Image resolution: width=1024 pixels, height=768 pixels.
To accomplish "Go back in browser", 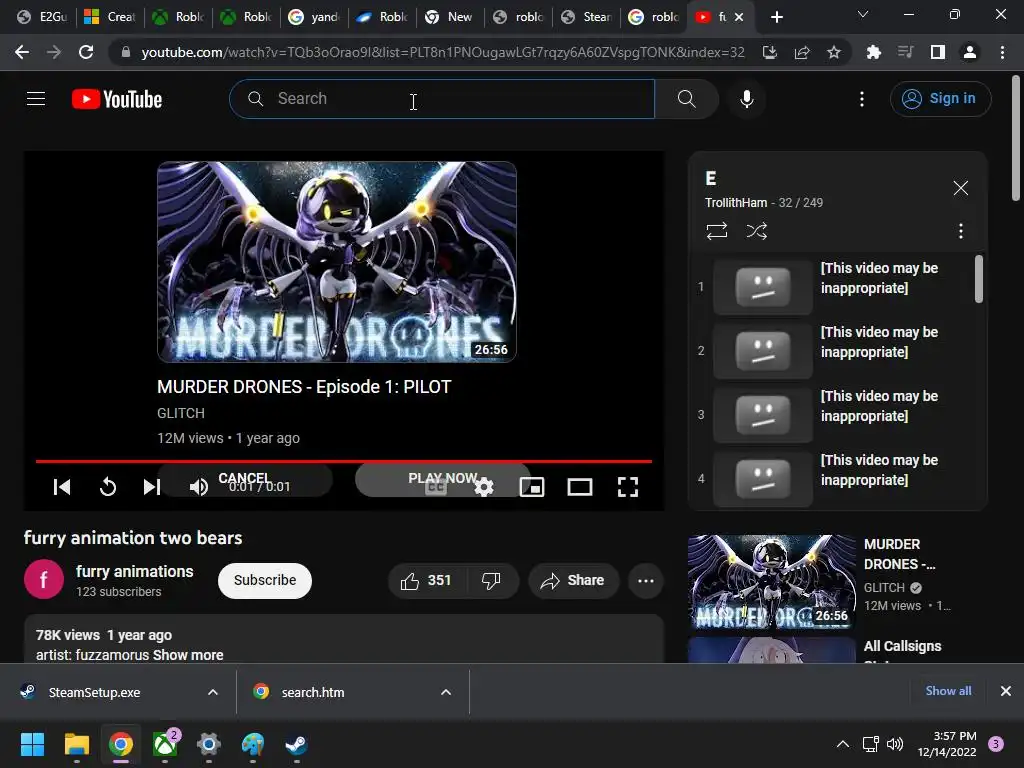I will click(x=22, y=52).
